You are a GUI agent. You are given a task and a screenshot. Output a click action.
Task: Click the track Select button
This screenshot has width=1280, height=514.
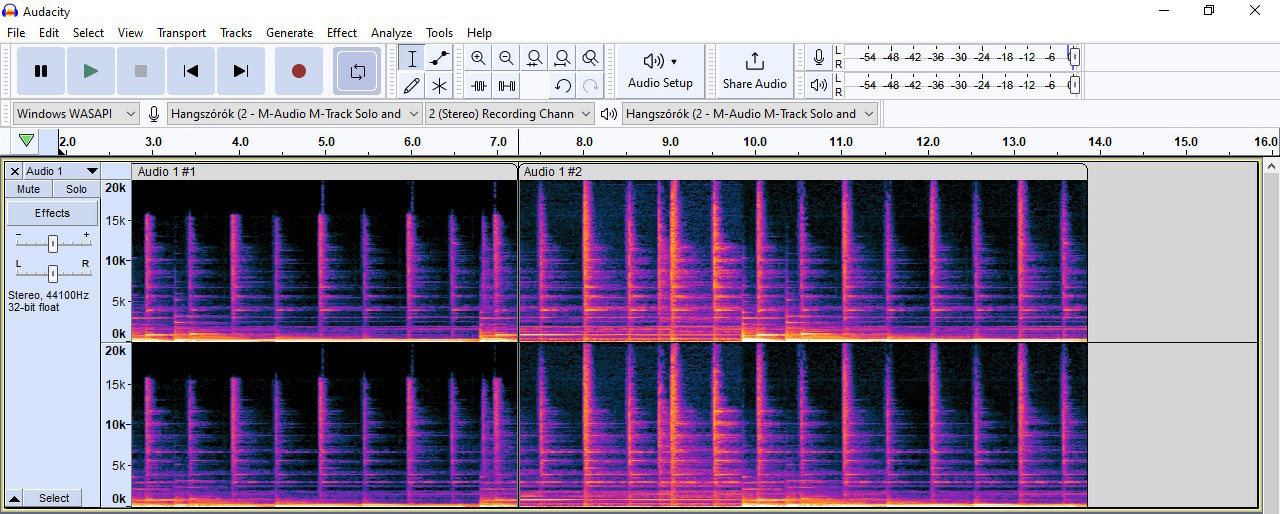coord(54,498)
